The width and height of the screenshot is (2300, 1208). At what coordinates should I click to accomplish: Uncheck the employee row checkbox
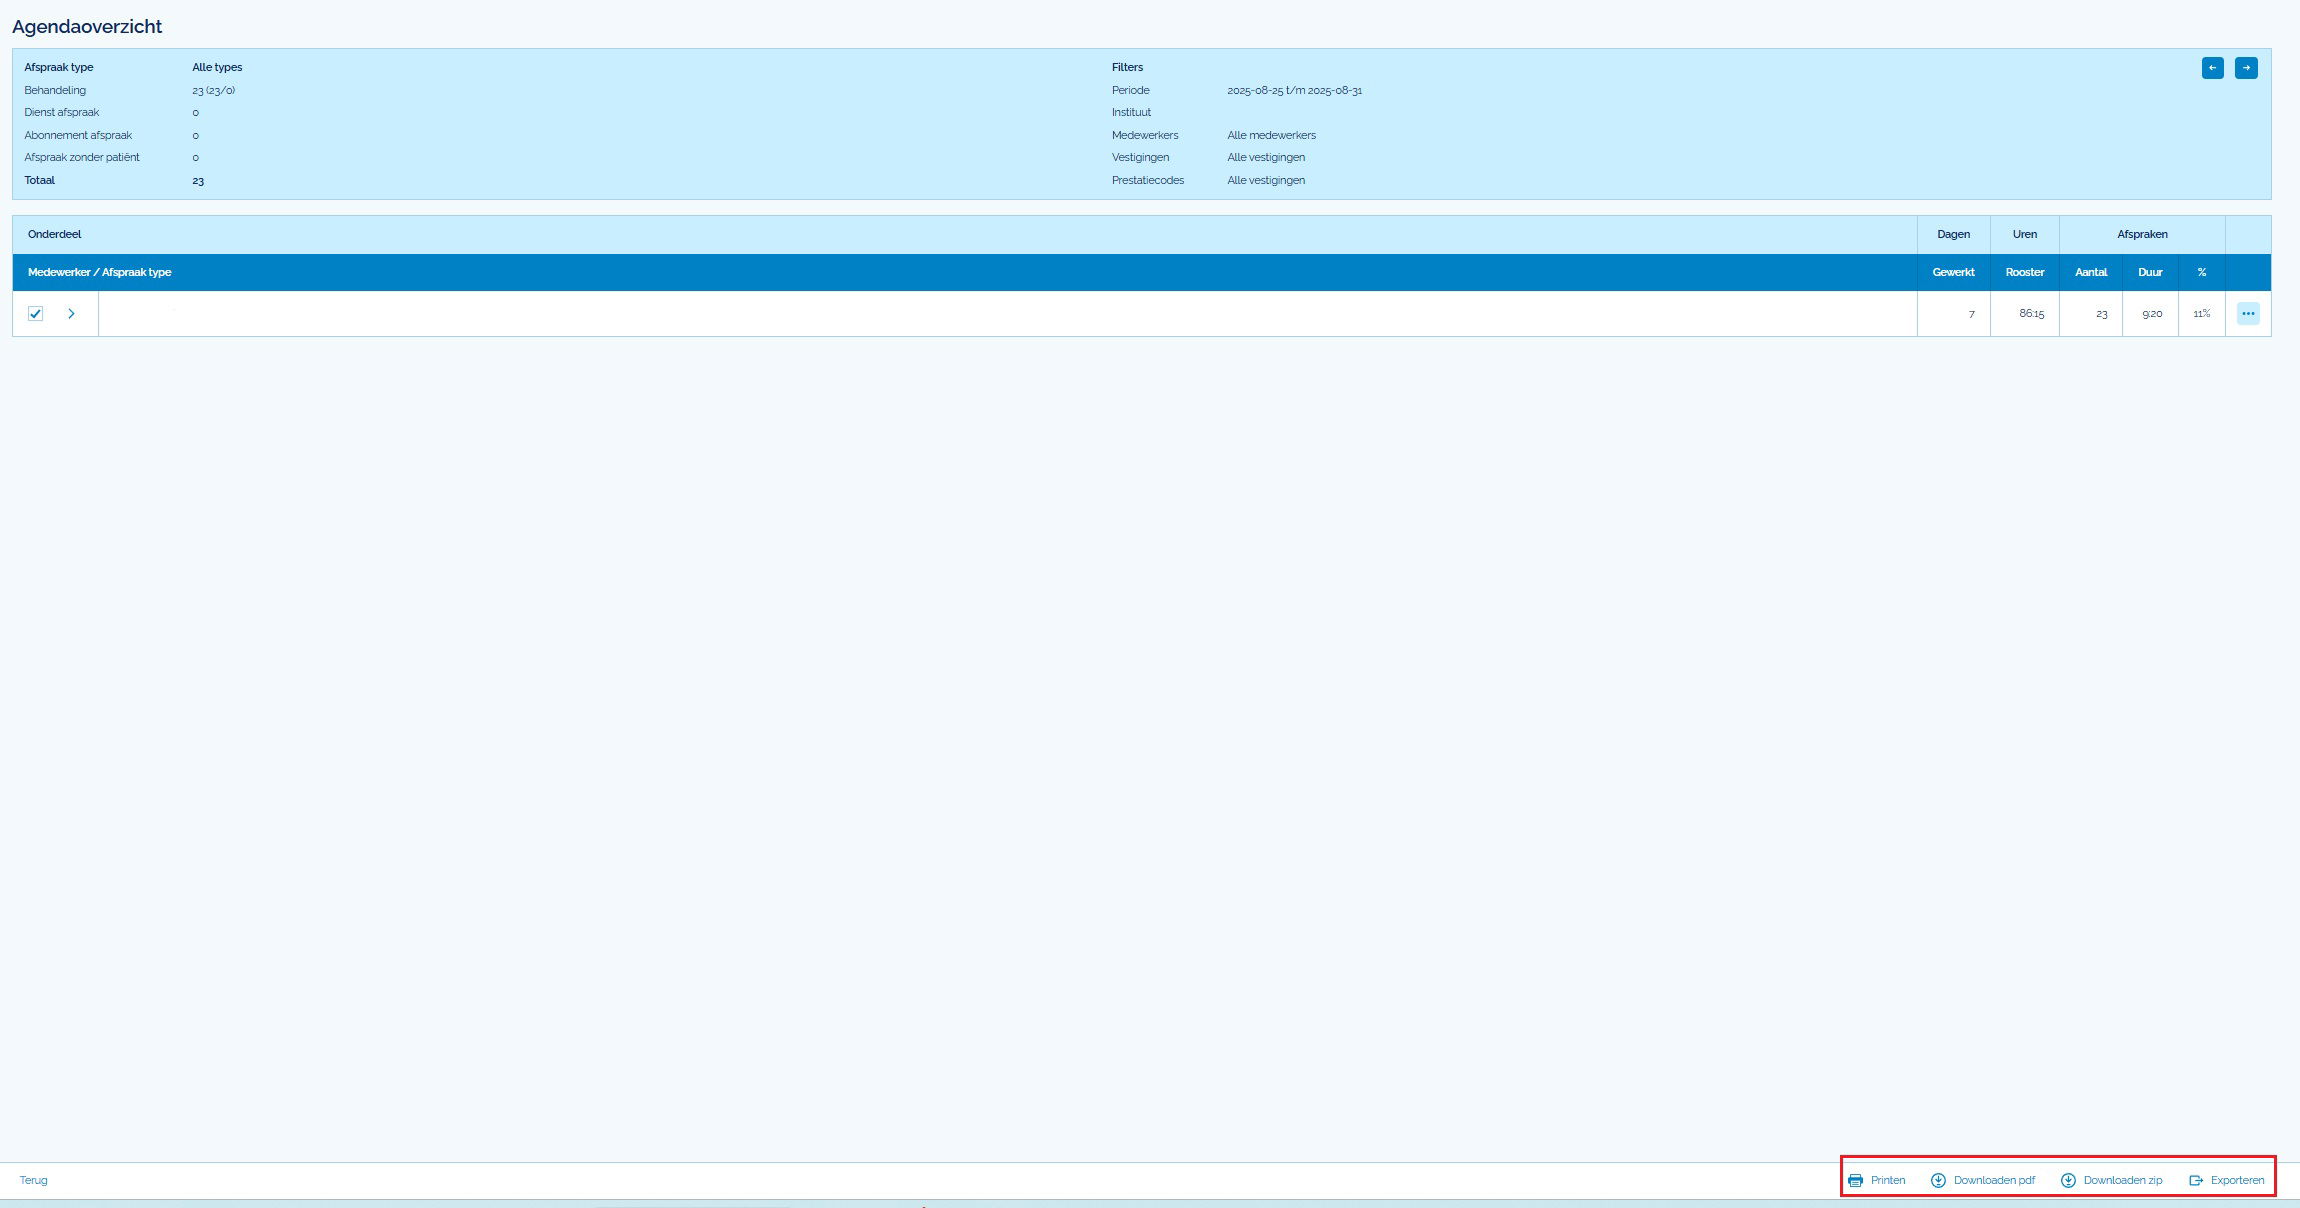click(x=36, y=314)
